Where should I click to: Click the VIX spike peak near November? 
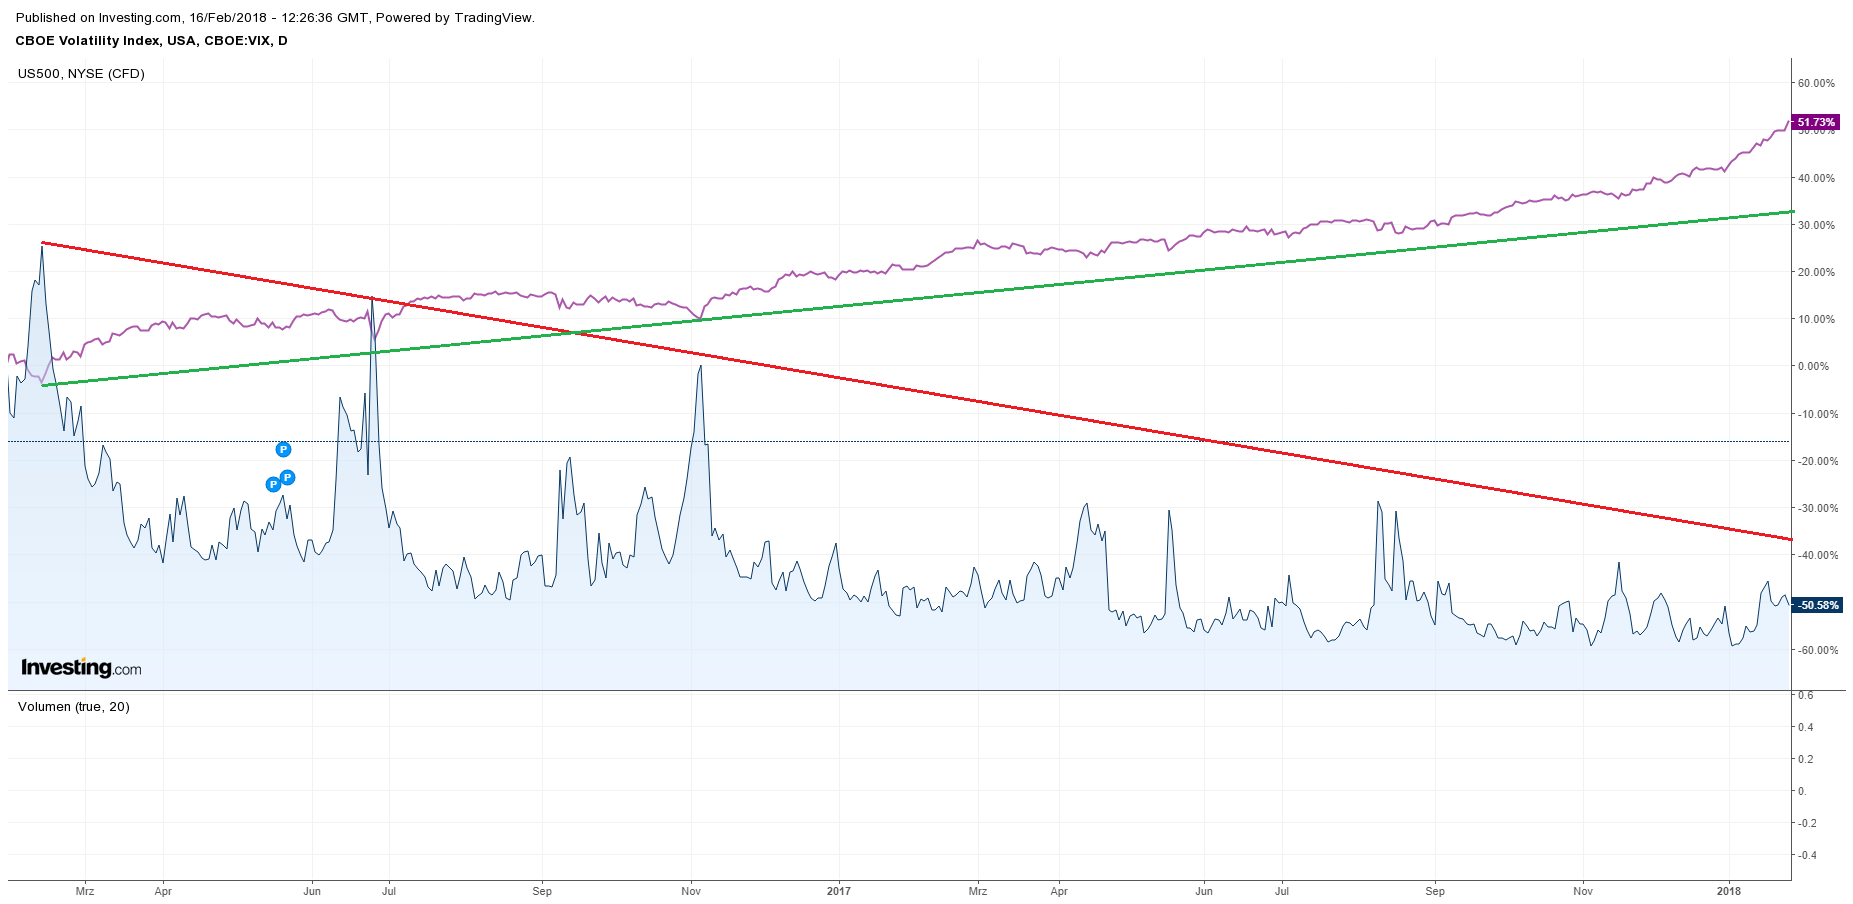click(x=700, y=367)
